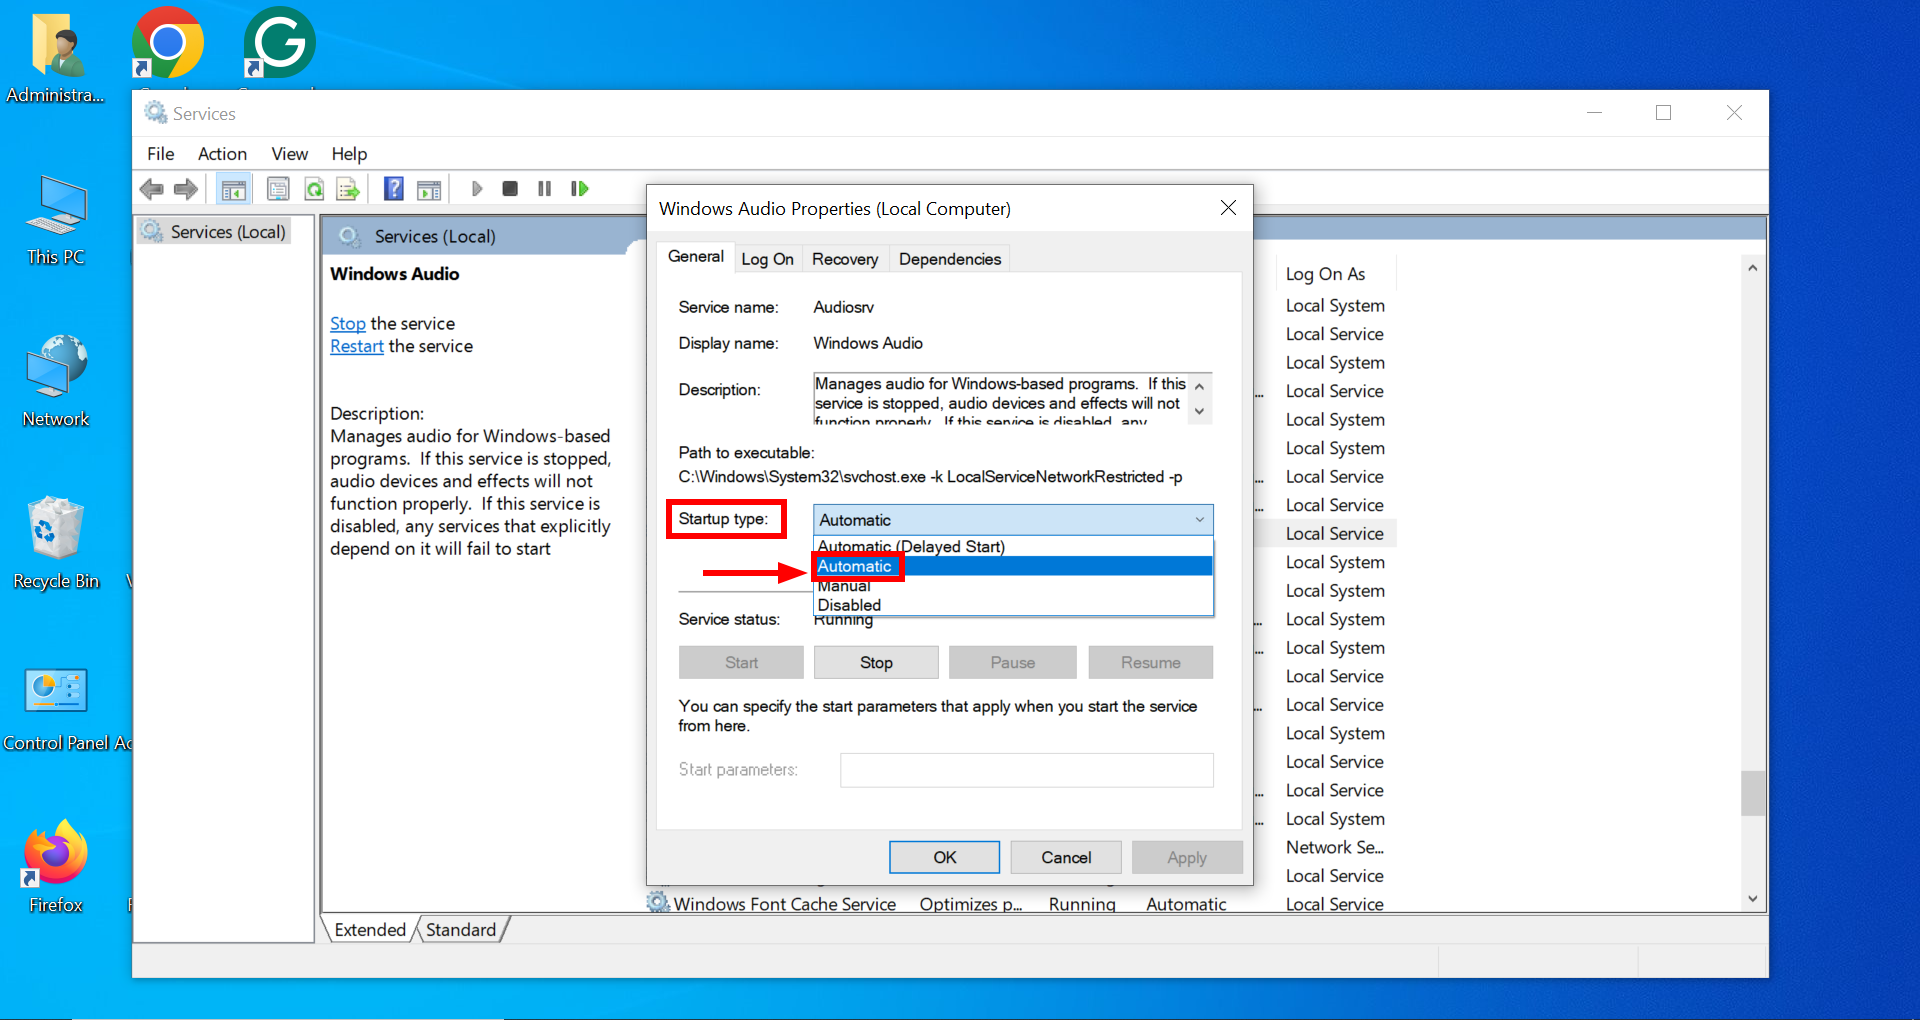Screen dimensions: 1920x1020
Task: Open the File menu
Action: click(160, 154)
